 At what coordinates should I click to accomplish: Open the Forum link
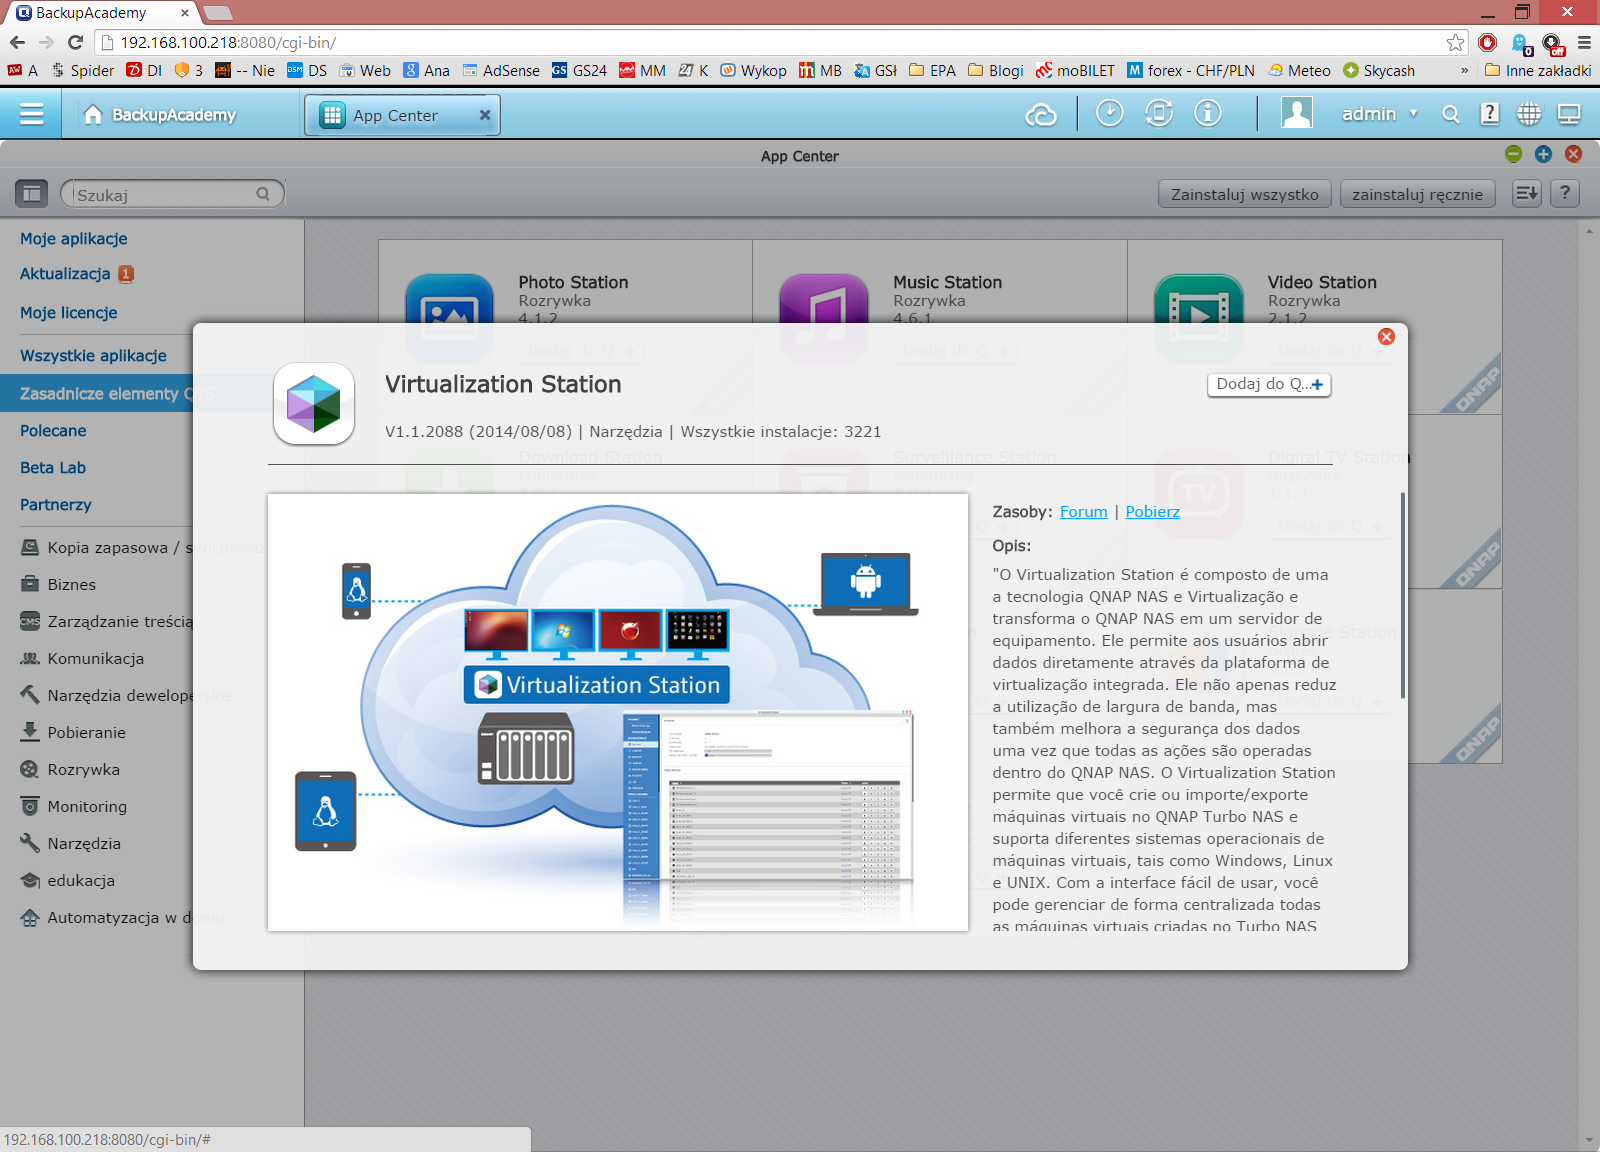1084,512
